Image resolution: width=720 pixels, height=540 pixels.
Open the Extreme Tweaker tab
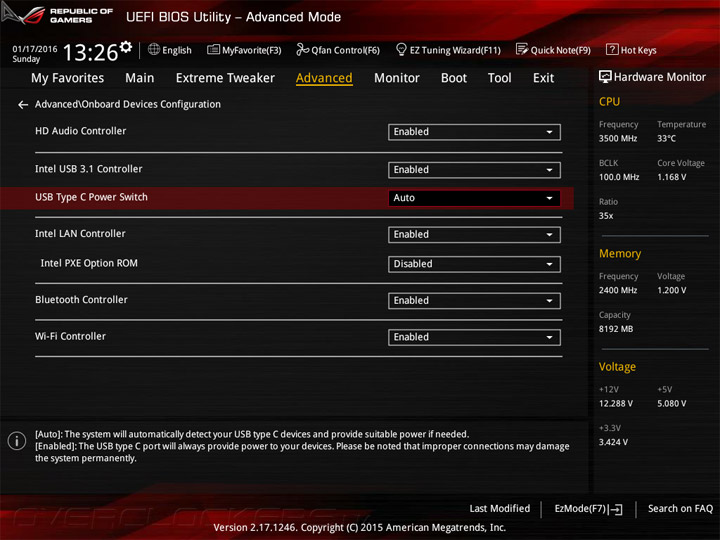coord(225,78)
